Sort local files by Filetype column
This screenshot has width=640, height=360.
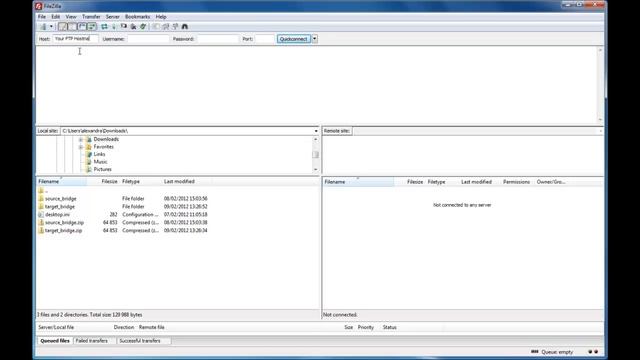[140, 182]
